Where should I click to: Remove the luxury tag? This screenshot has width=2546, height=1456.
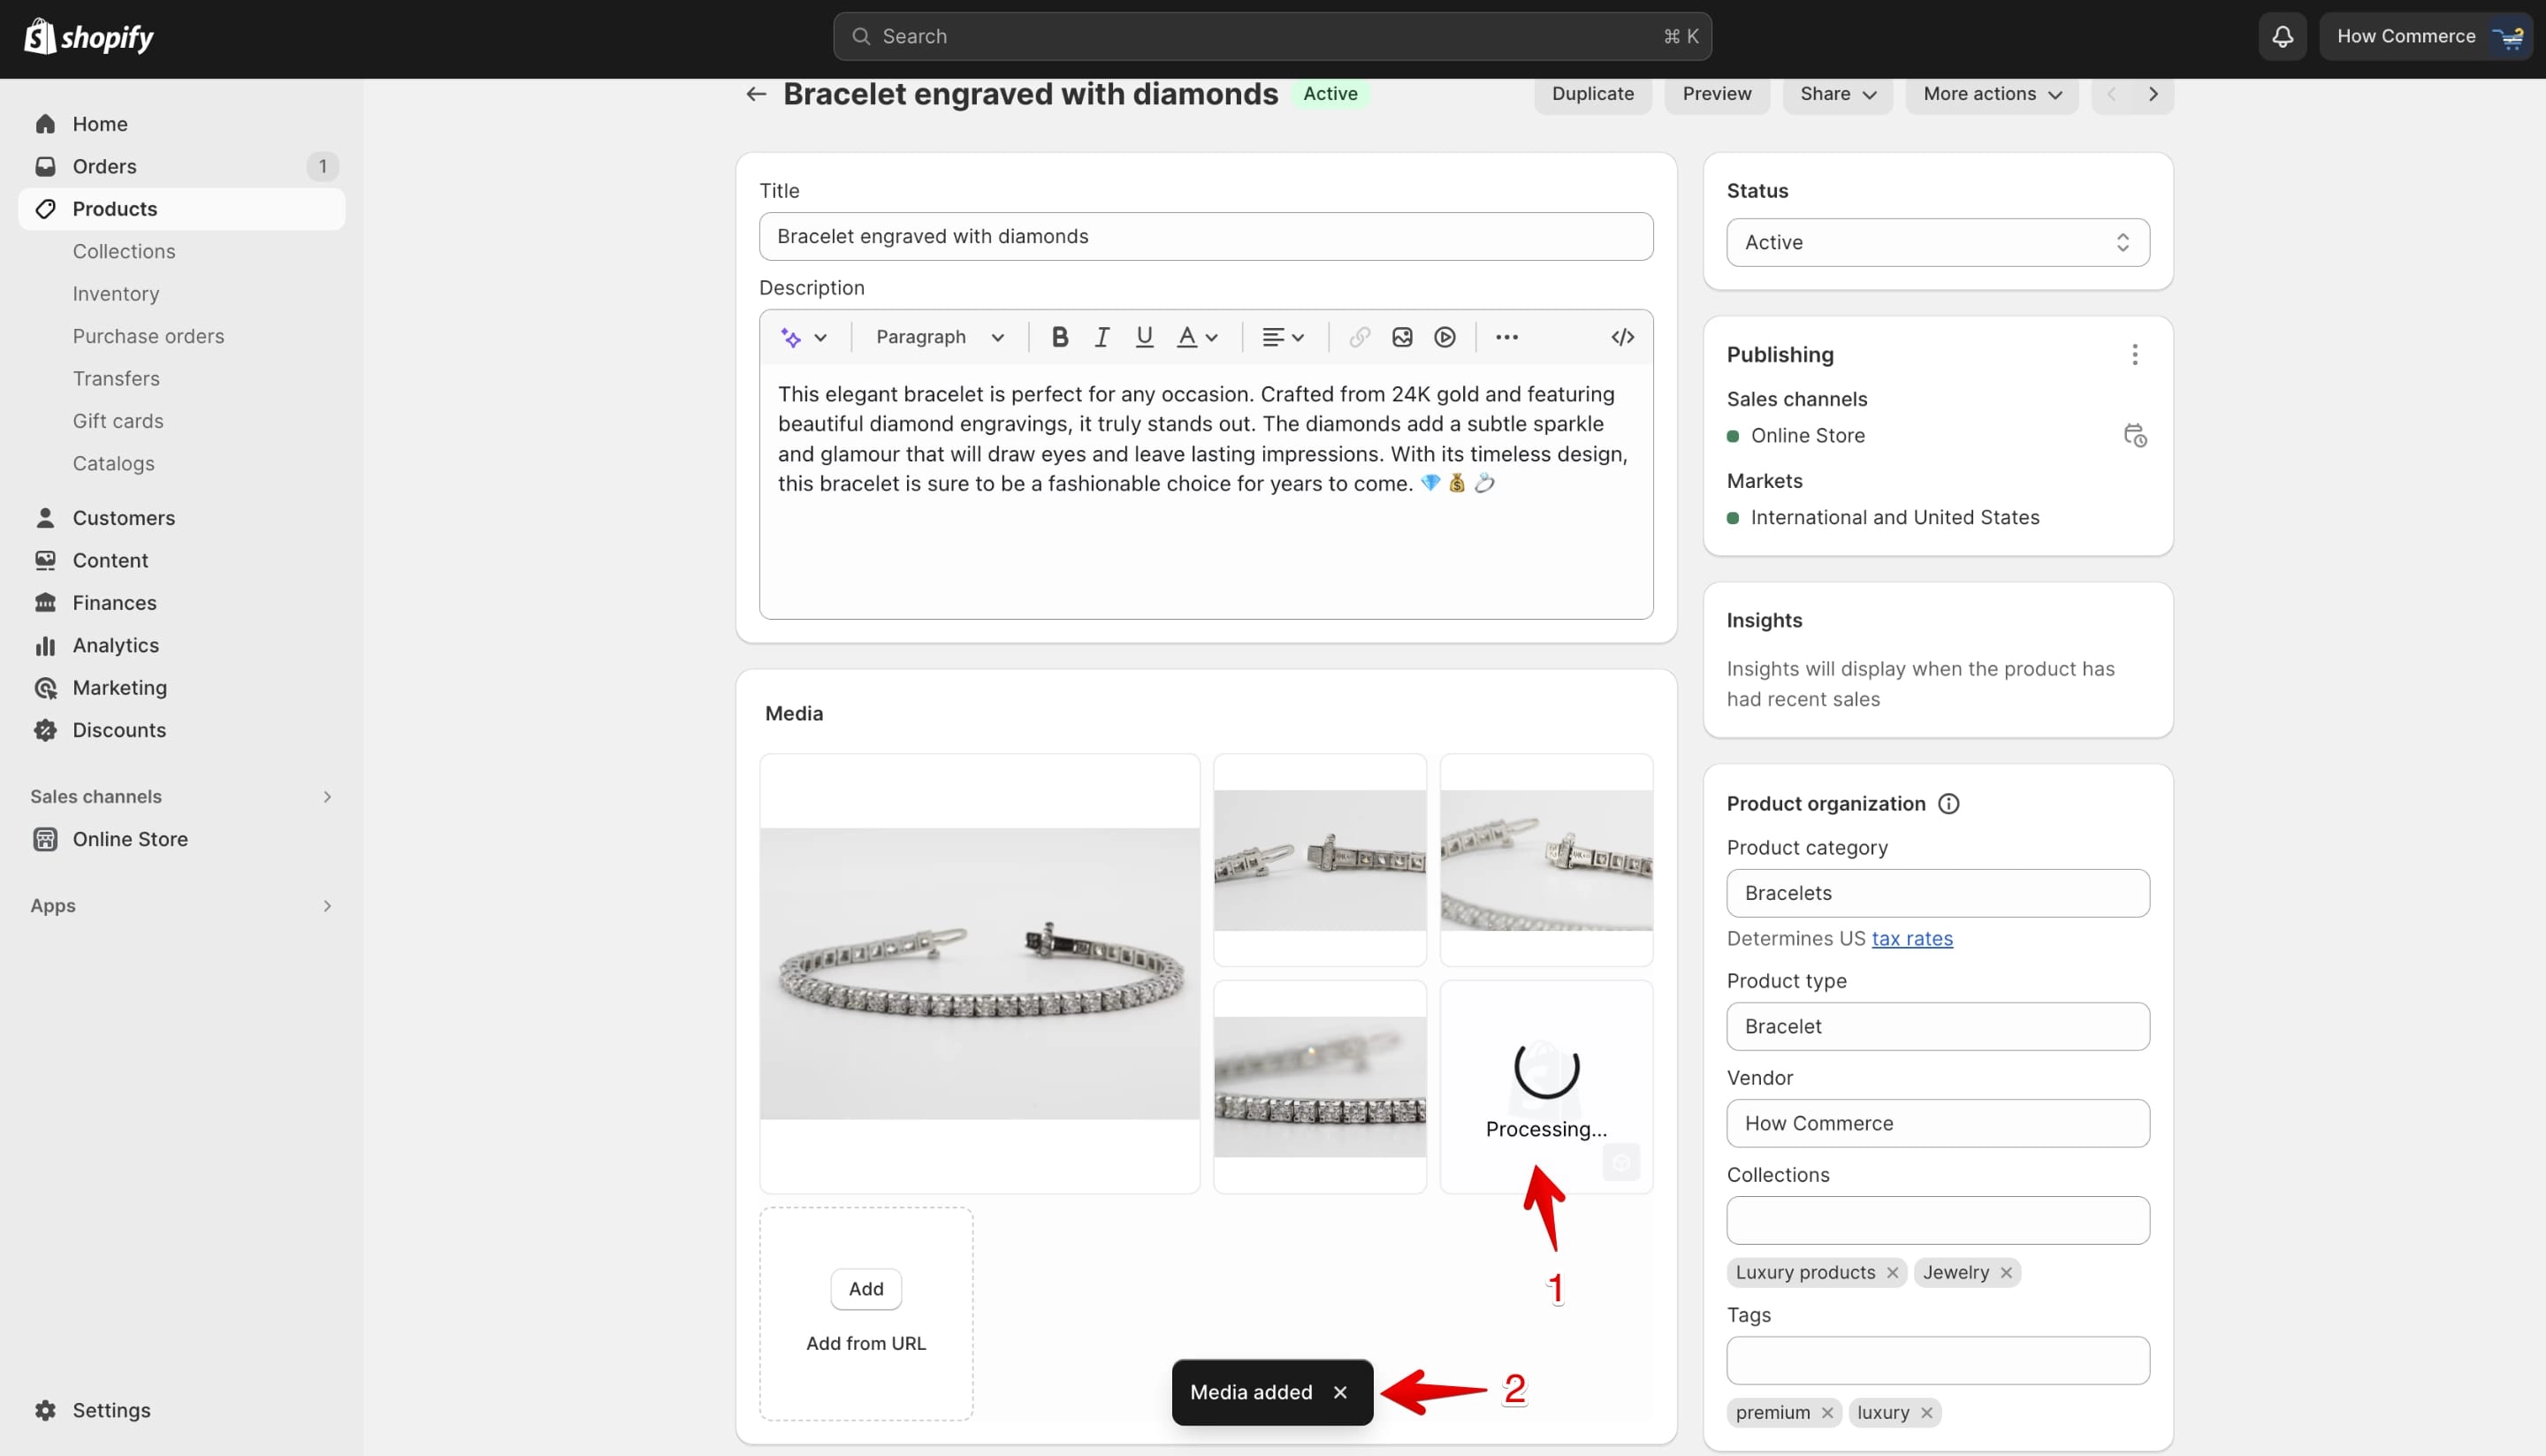1926,1413
